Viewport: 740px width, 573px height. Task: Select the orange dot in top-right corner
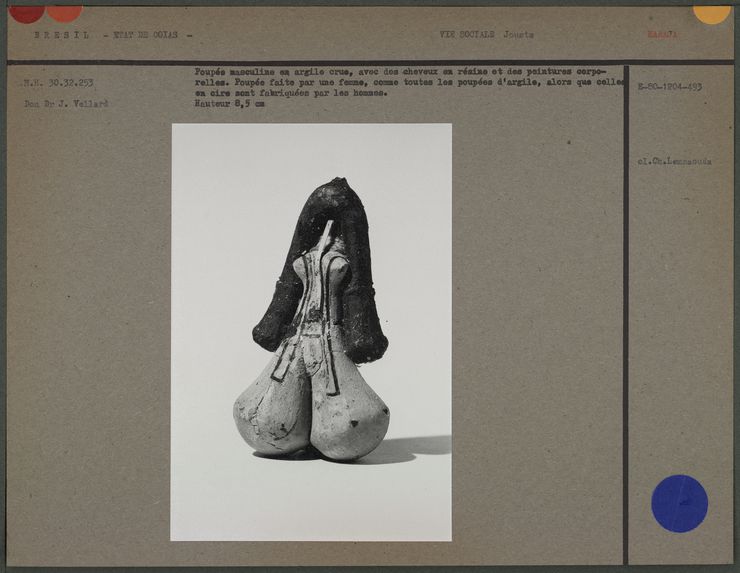click(x=712, y=13)
